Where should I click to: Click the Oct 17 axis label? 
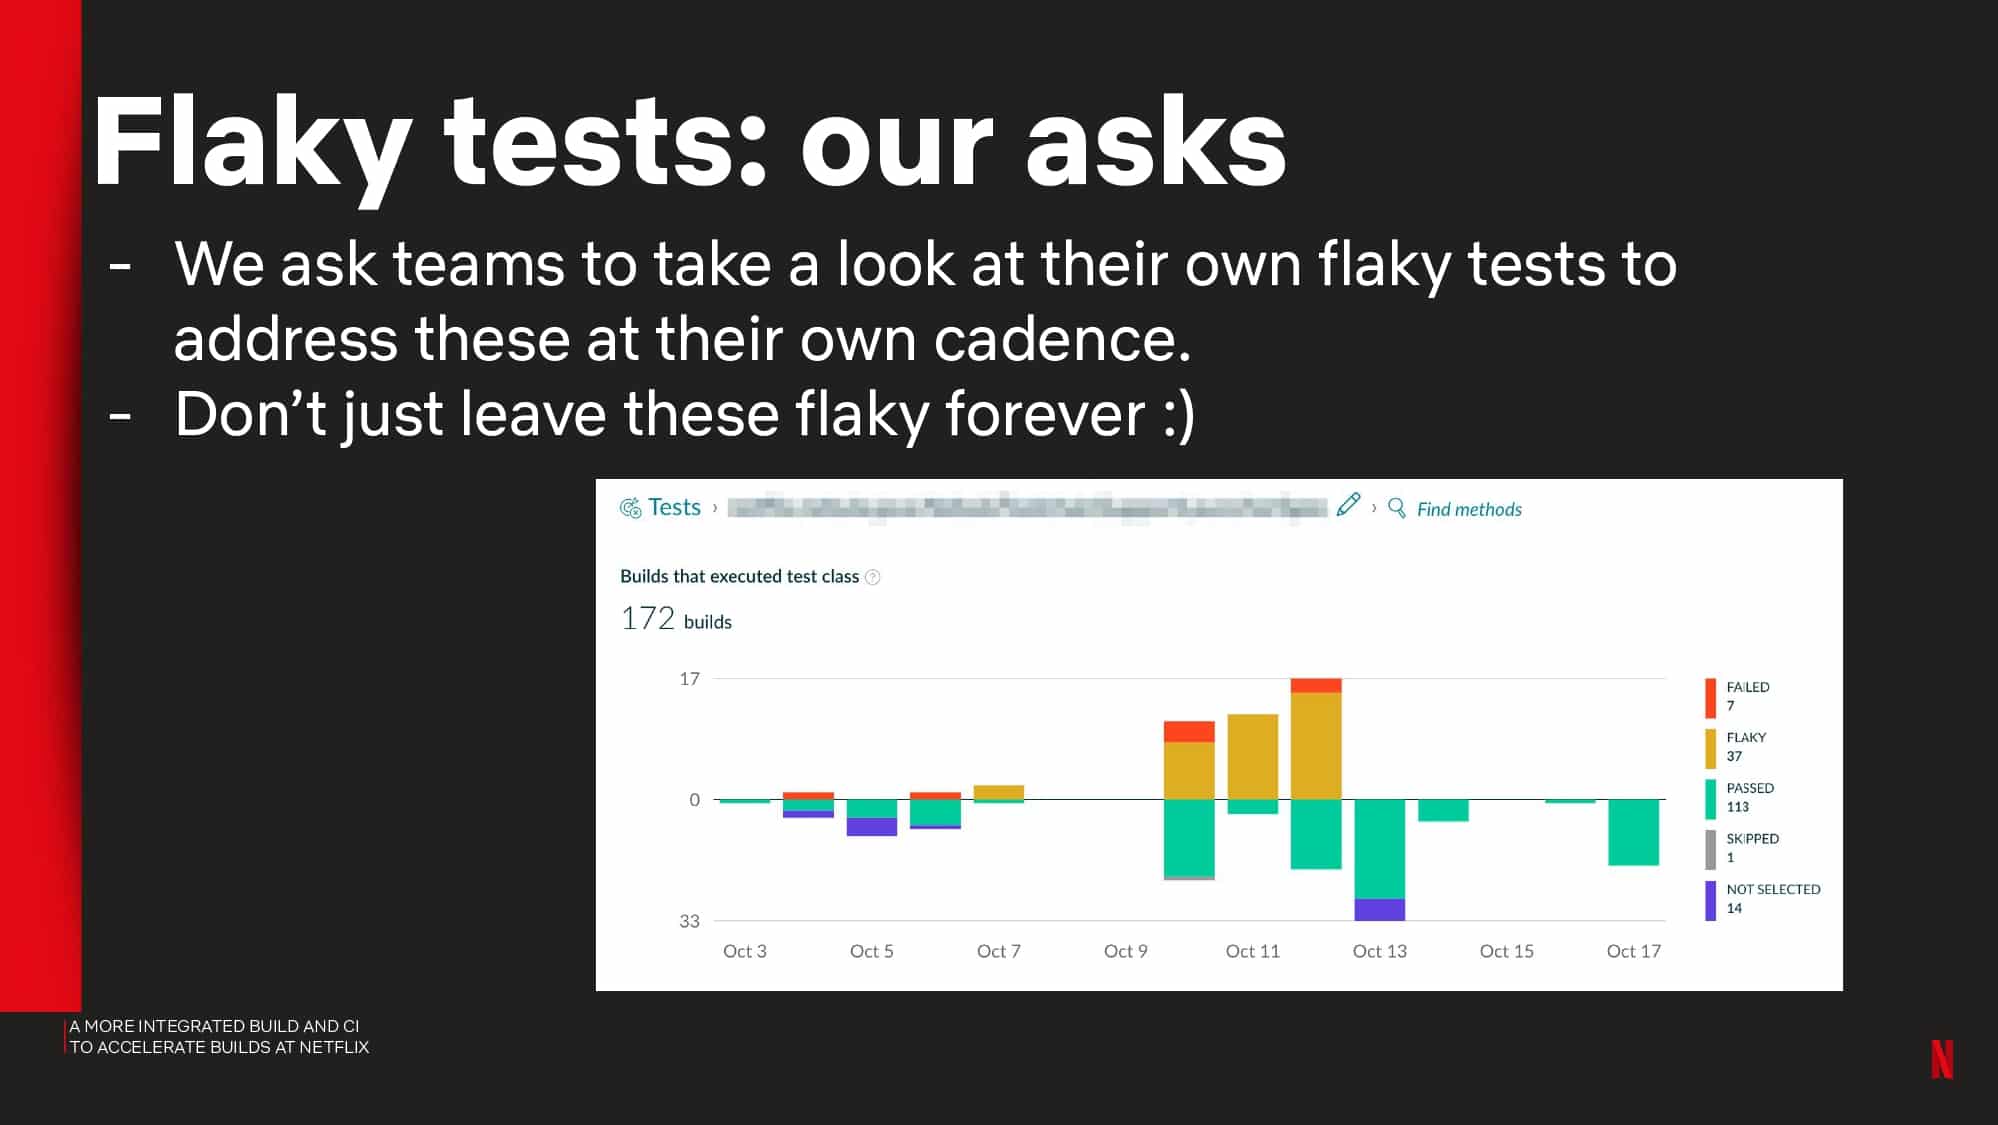coord(1633,951)
